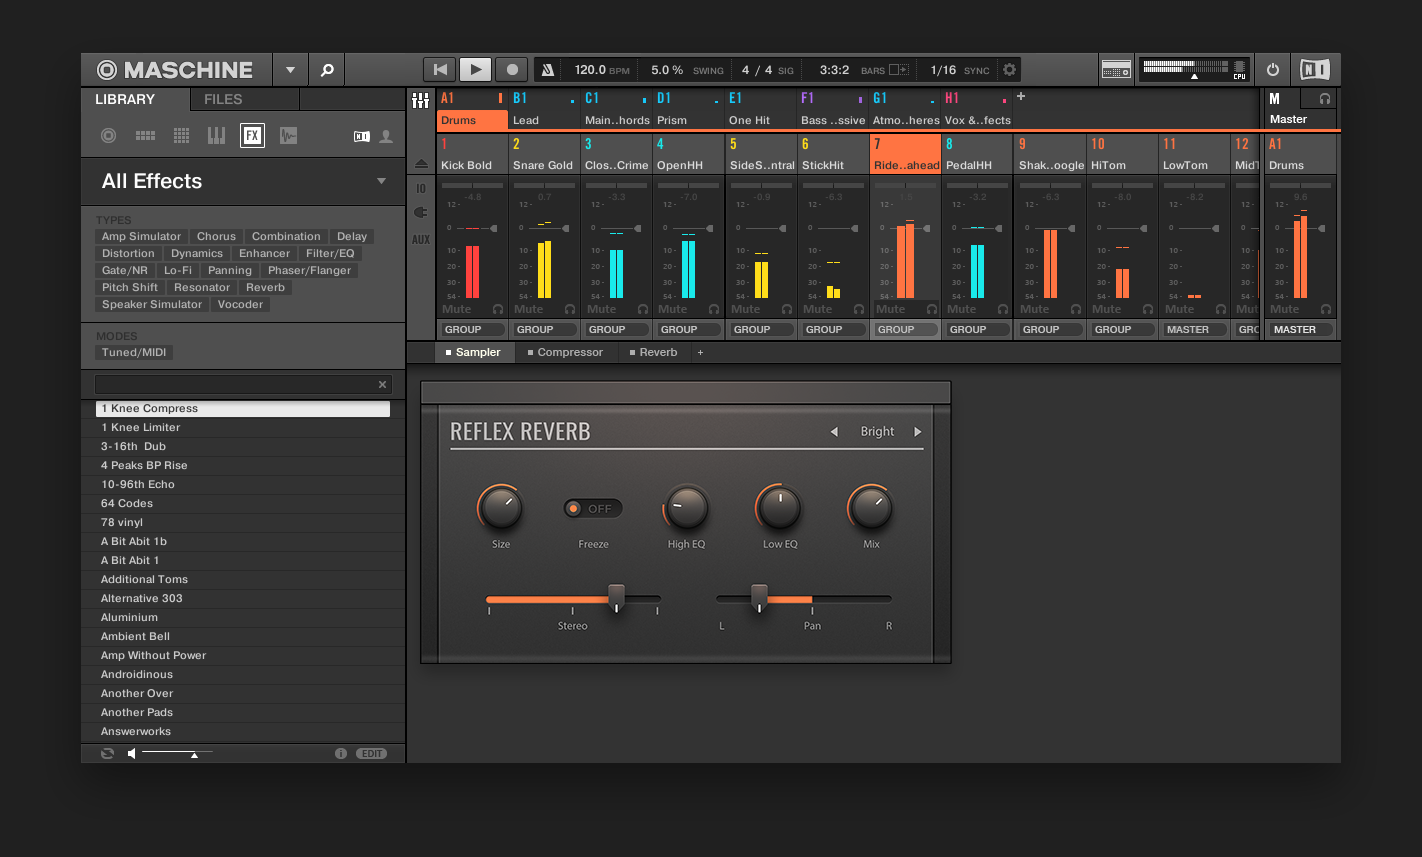Image resolution: width=1422 pixels, height=857 pixels.
Task: Filter by Tuned/MIDI mode tag
Action: 135,353
